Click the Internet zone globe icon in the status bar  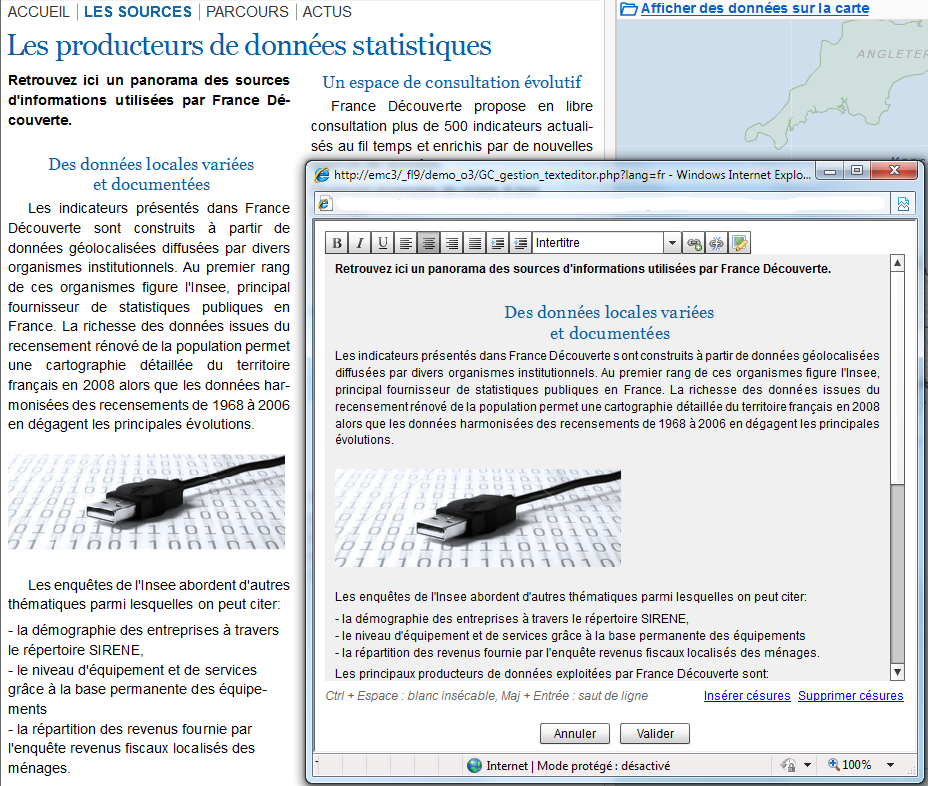(x=475, y=765)
